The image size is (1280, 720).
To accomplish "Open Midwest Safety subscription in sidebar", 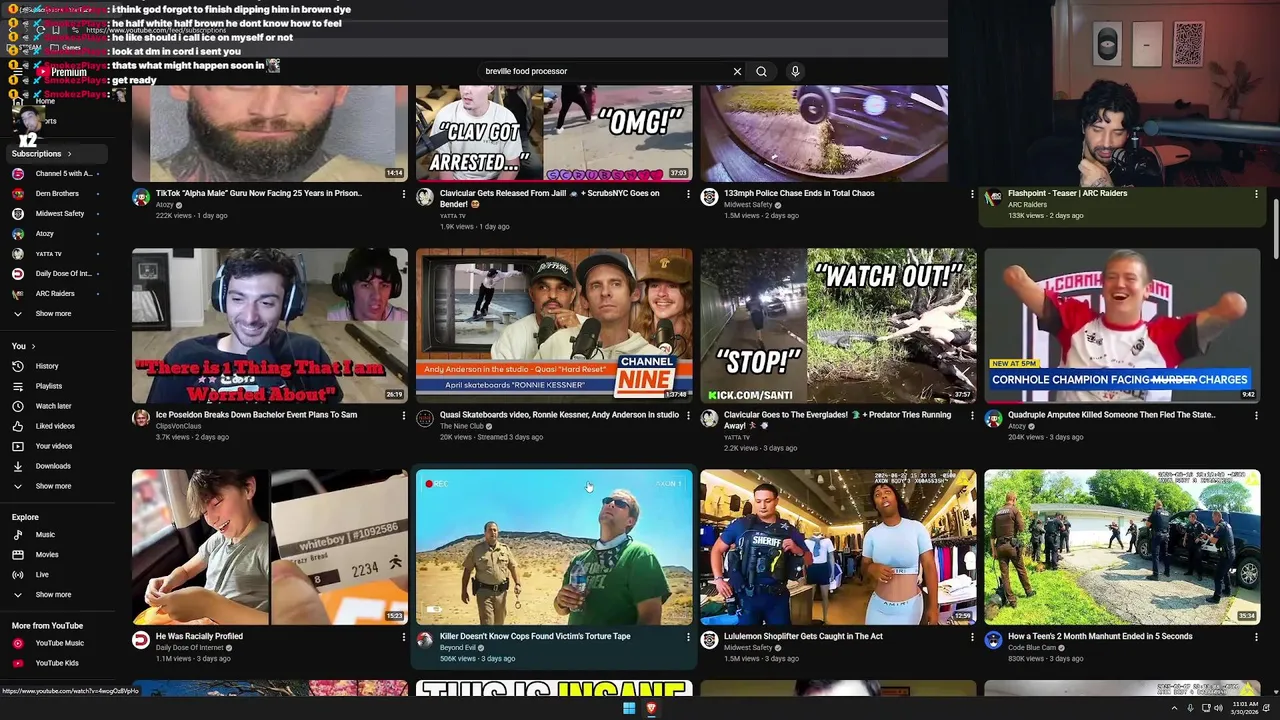I will 58,213.
